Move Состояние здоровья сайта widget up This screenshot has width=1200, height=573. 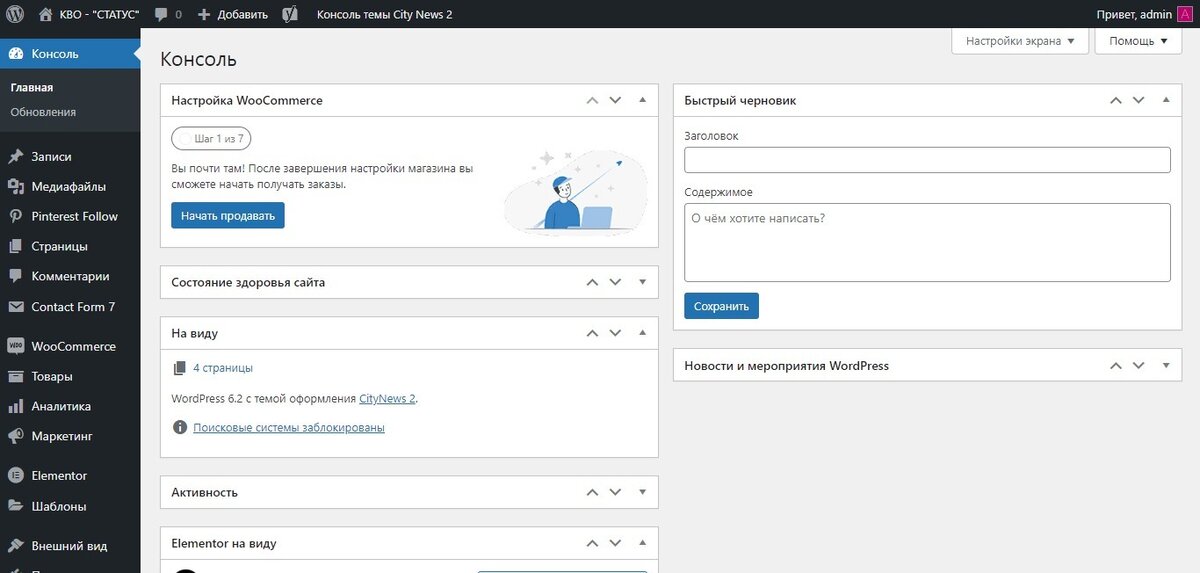point(592,282)
